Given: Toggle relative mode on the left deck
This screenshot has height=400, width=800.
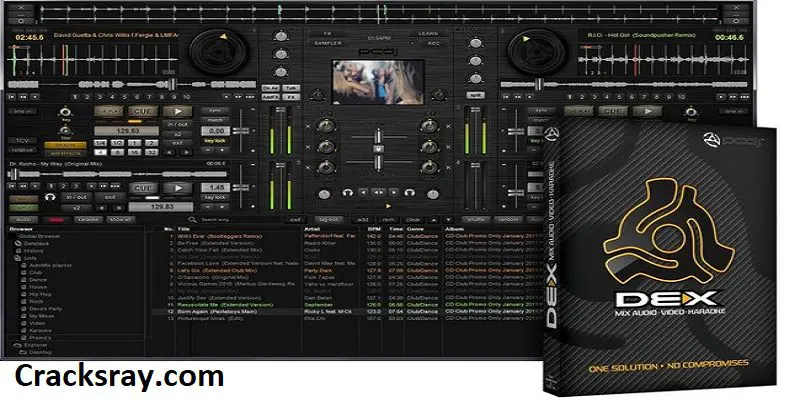Looking at the screenshot, I should pyautogui.click(x=22, y=150).
